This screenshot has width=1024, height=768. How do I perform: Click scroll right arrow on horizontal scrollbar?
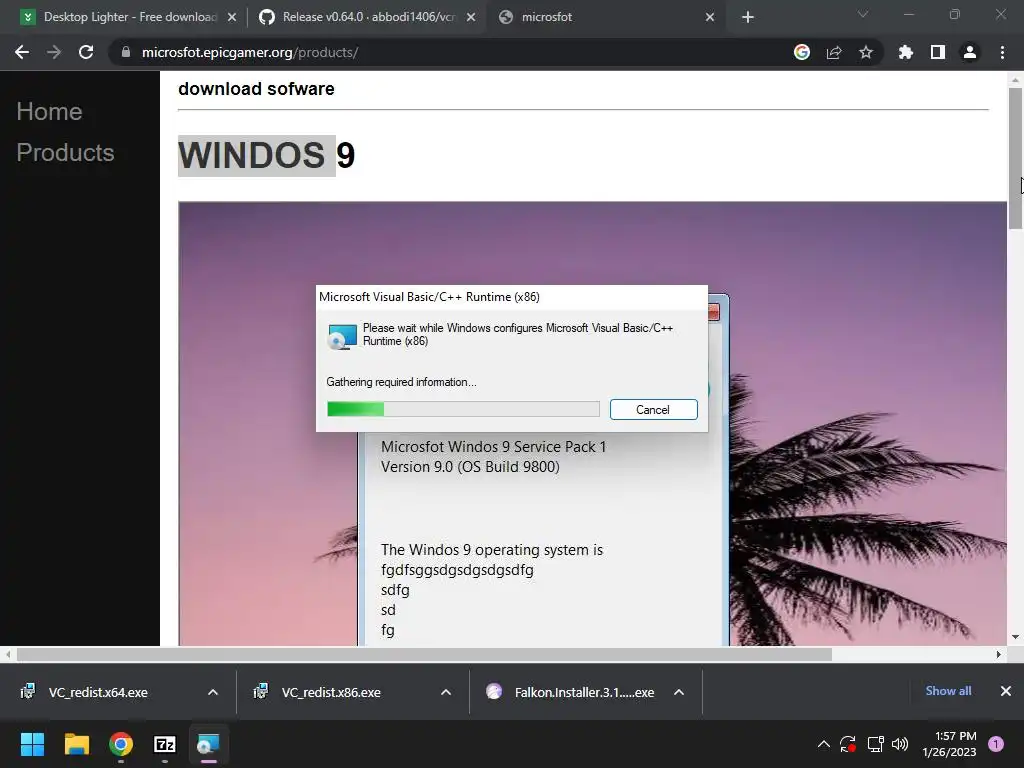[999, 654]
